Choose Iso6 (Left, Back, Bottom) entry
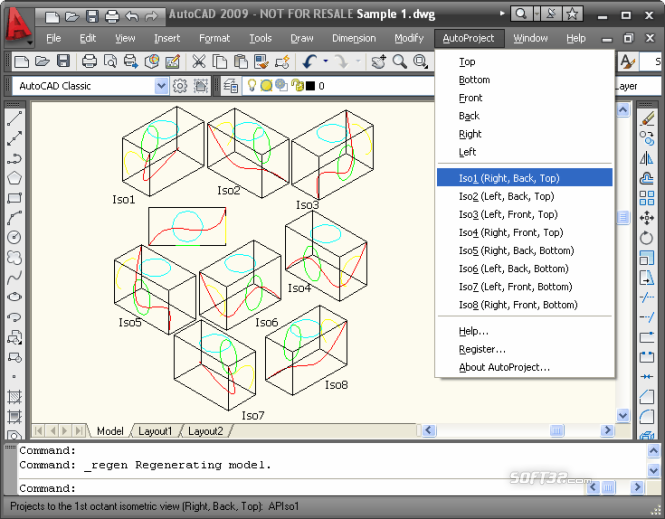Image resolution: width=665 pixels, height=519 pixels. 525,269
